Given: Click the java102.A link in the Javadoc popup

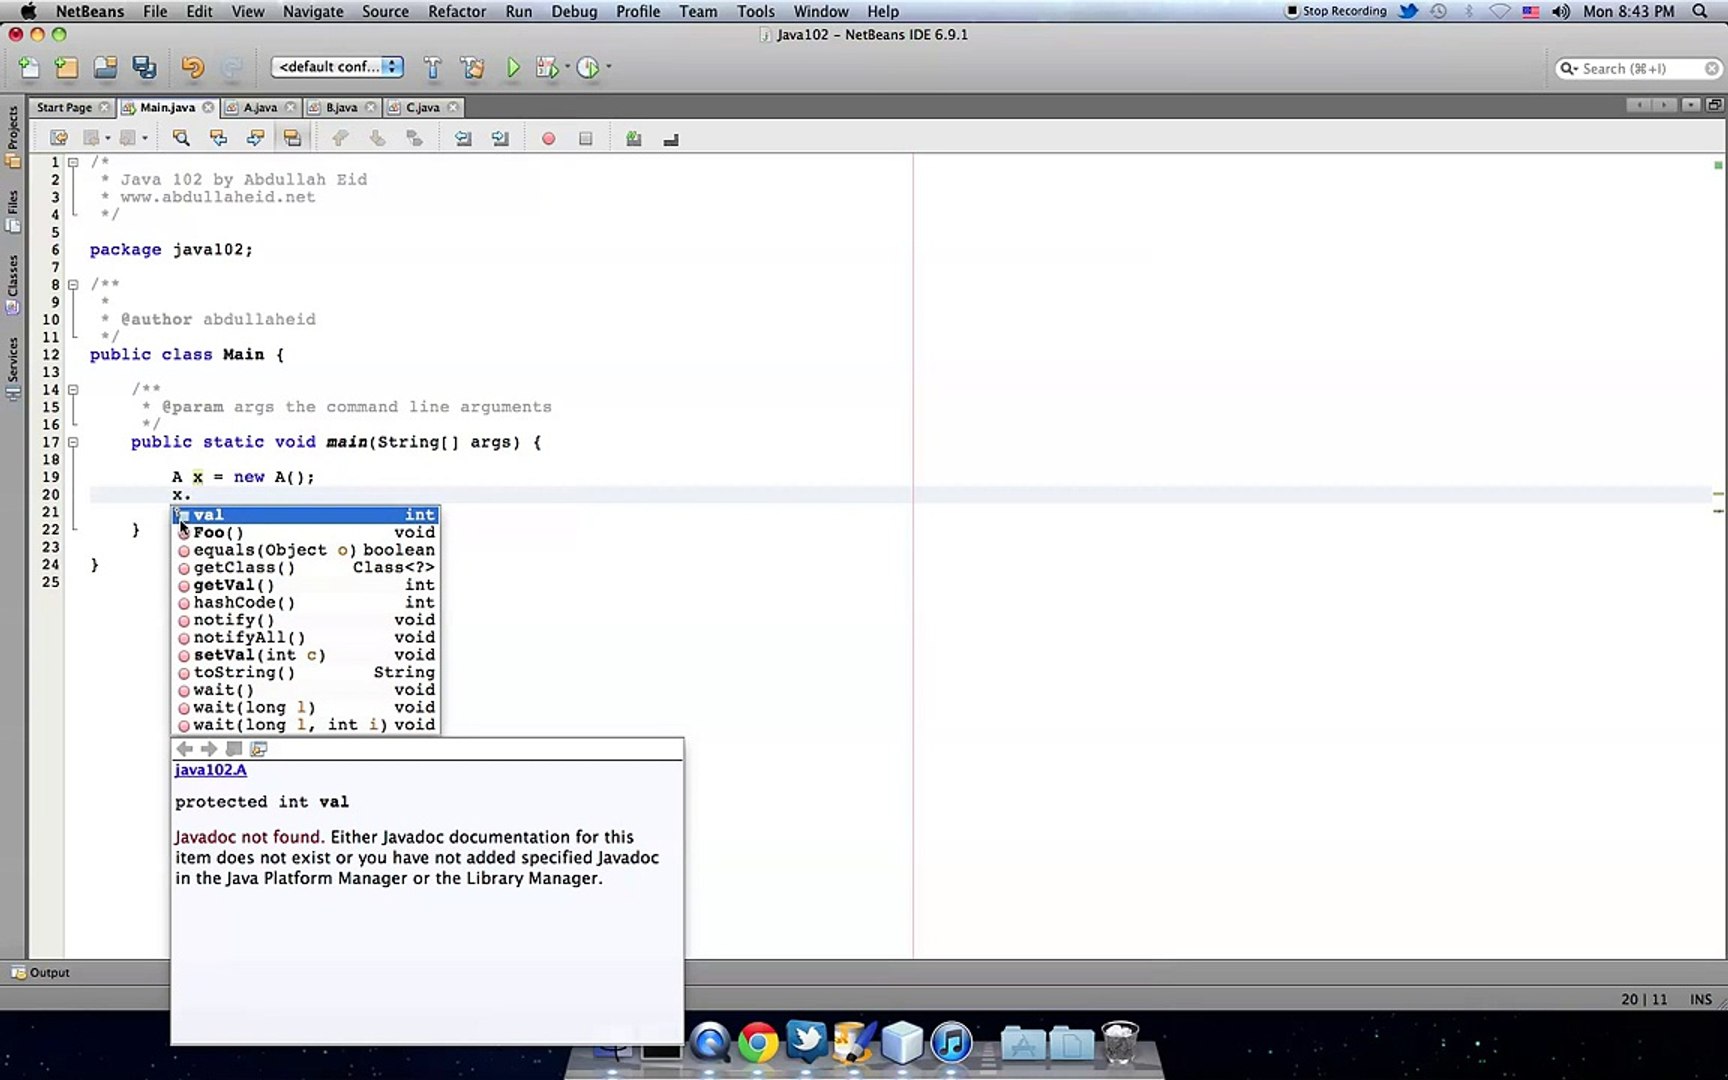Looking at the screenshot, I should 210,769.
